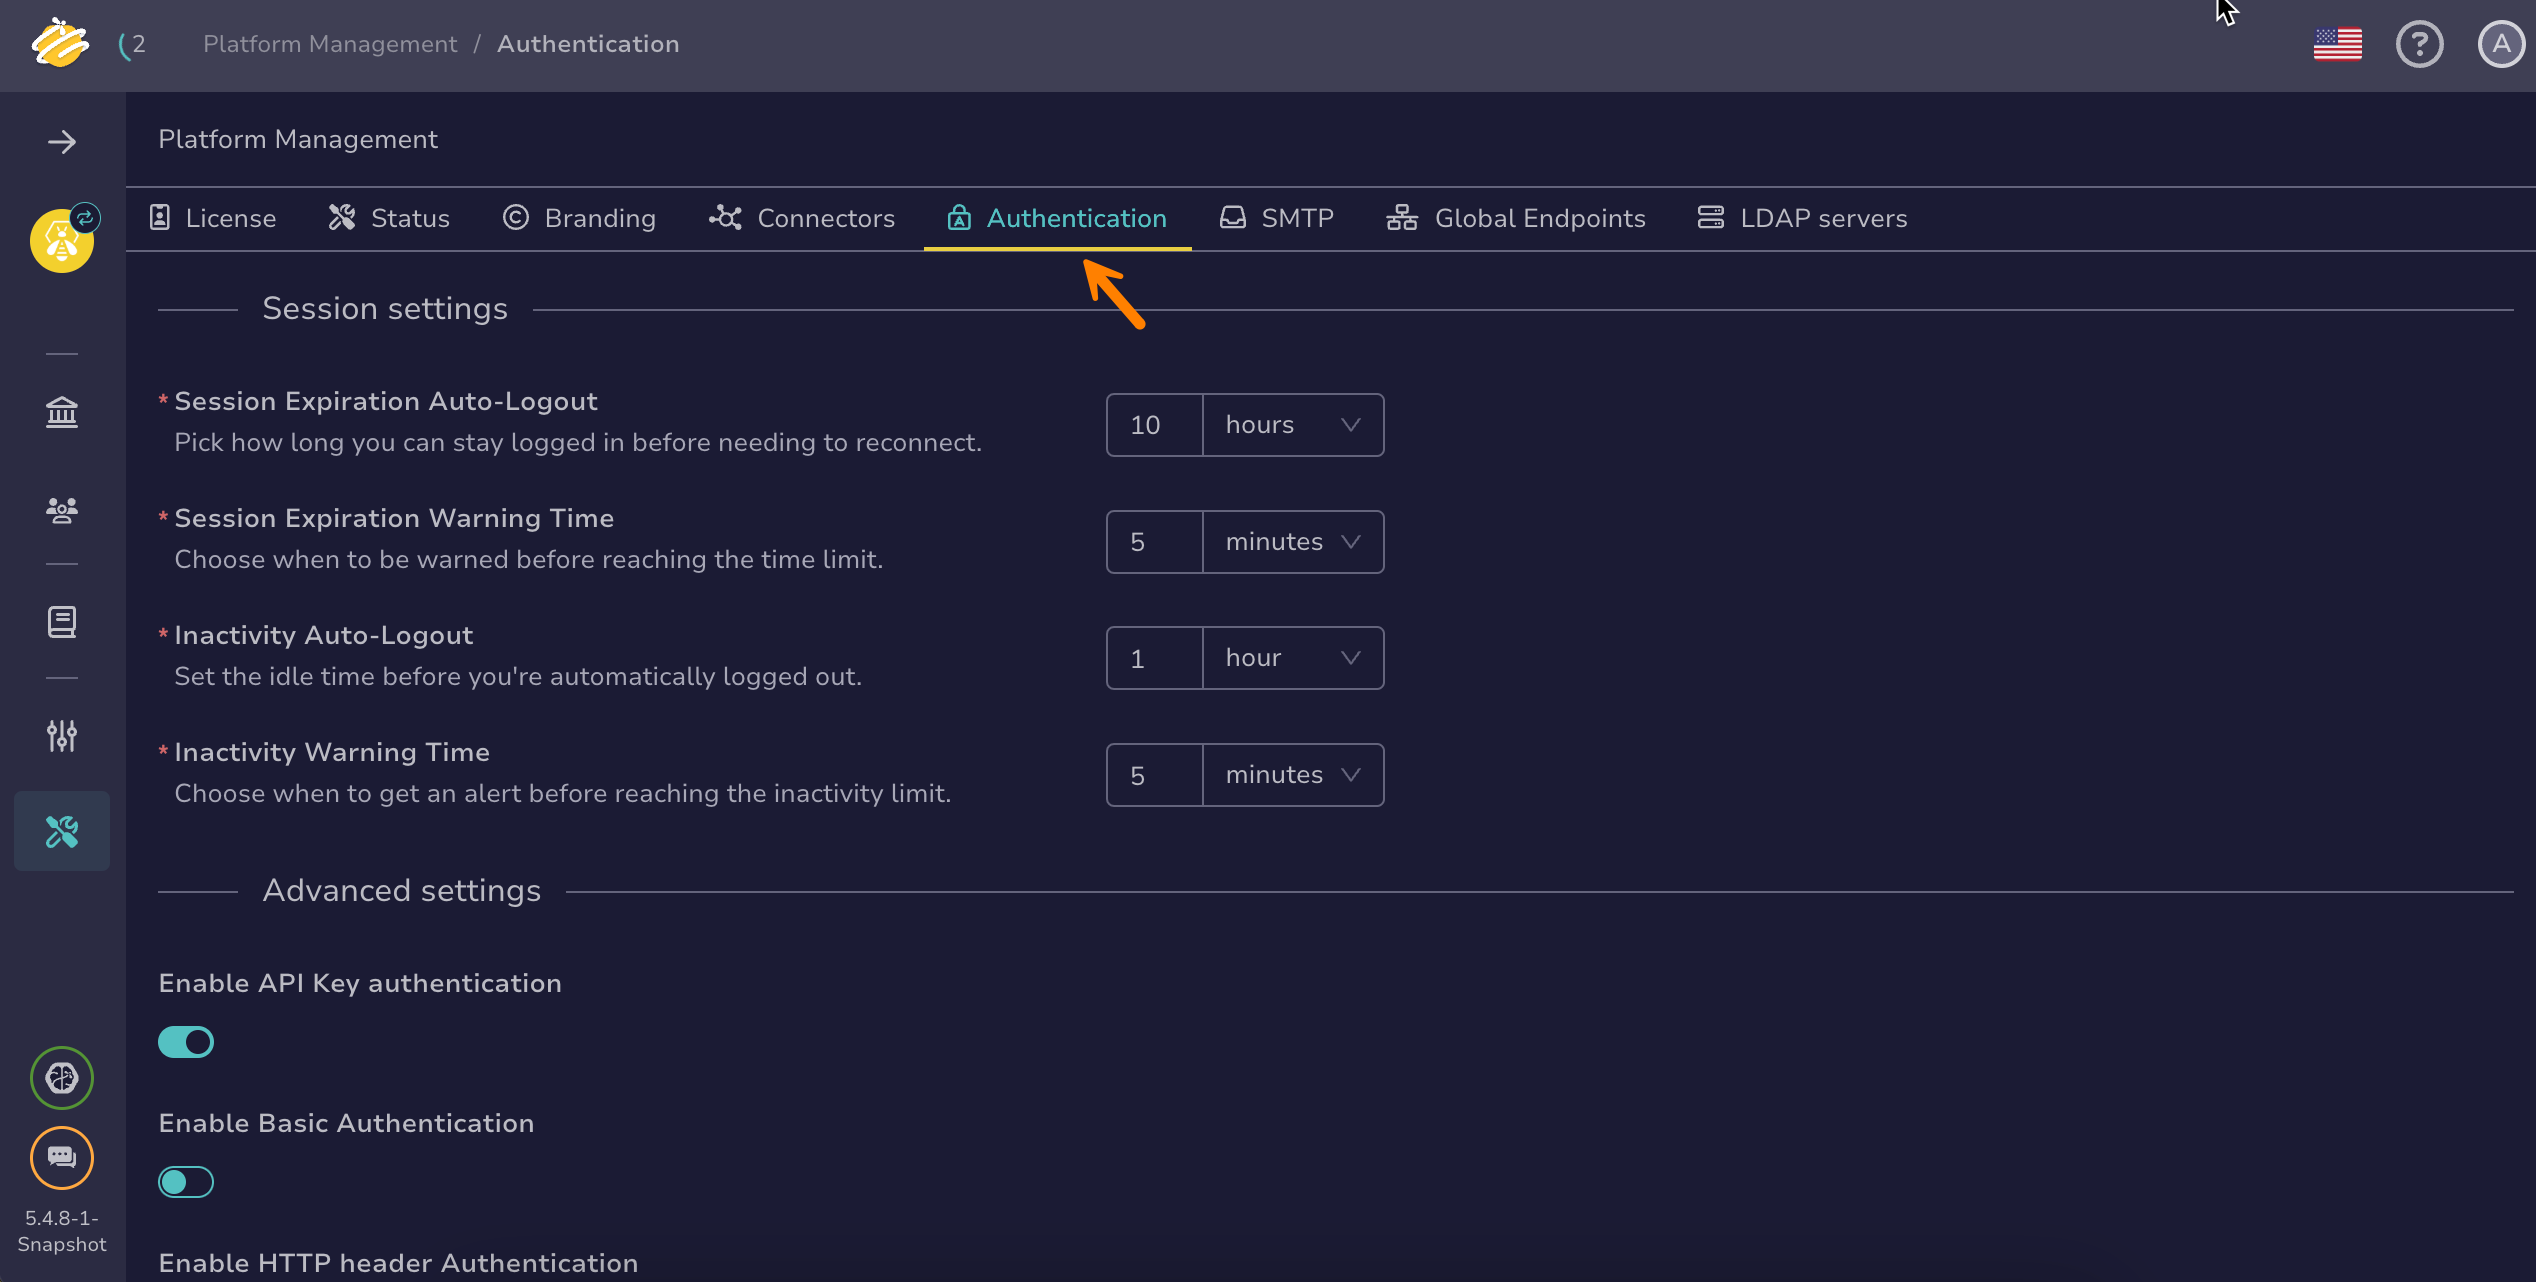Click the lock icon on Authentication tab
This screenshot has width=2536, height=1282.
[x=959, y=217]
